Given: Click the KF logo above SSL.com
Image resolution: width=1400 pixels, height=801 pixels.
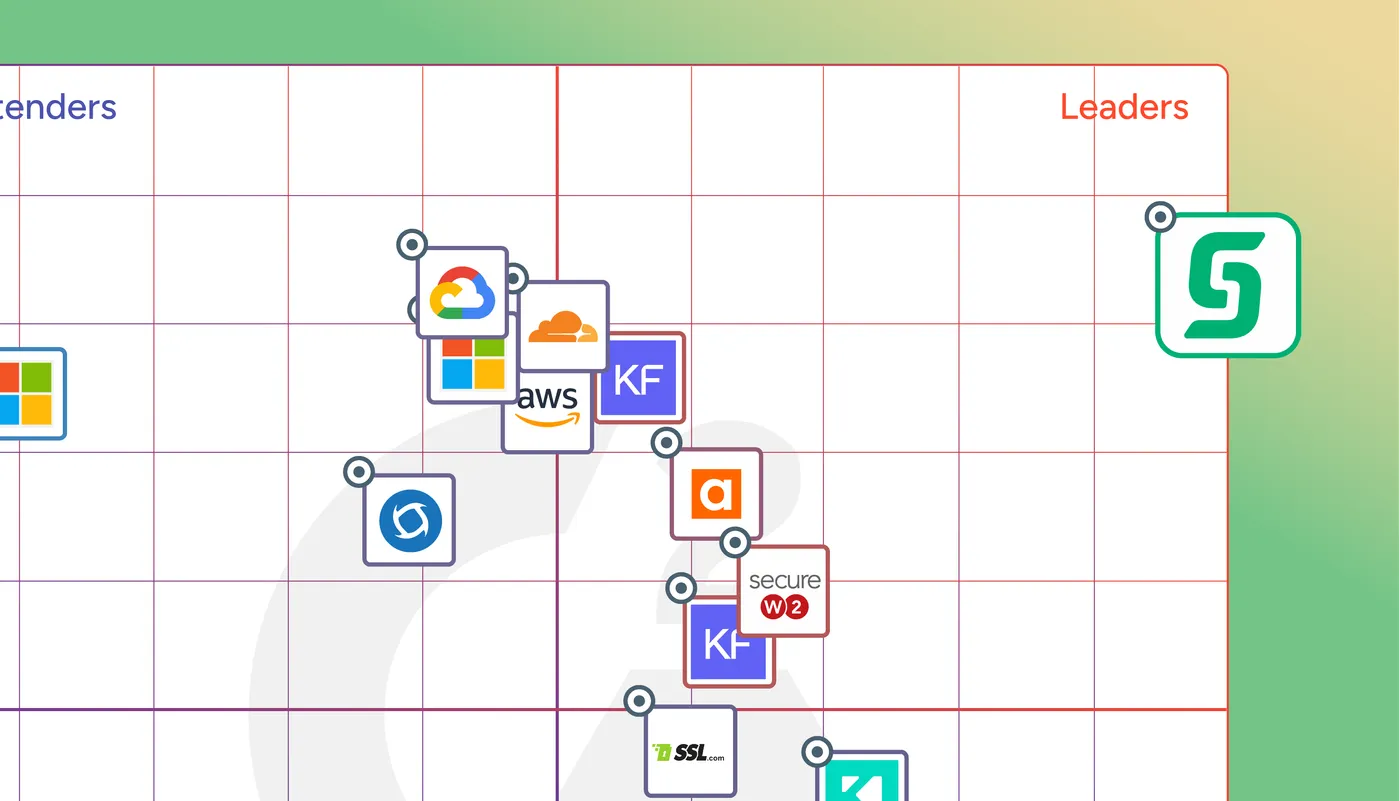Looking at the screenshot, I should pos(727,645).
